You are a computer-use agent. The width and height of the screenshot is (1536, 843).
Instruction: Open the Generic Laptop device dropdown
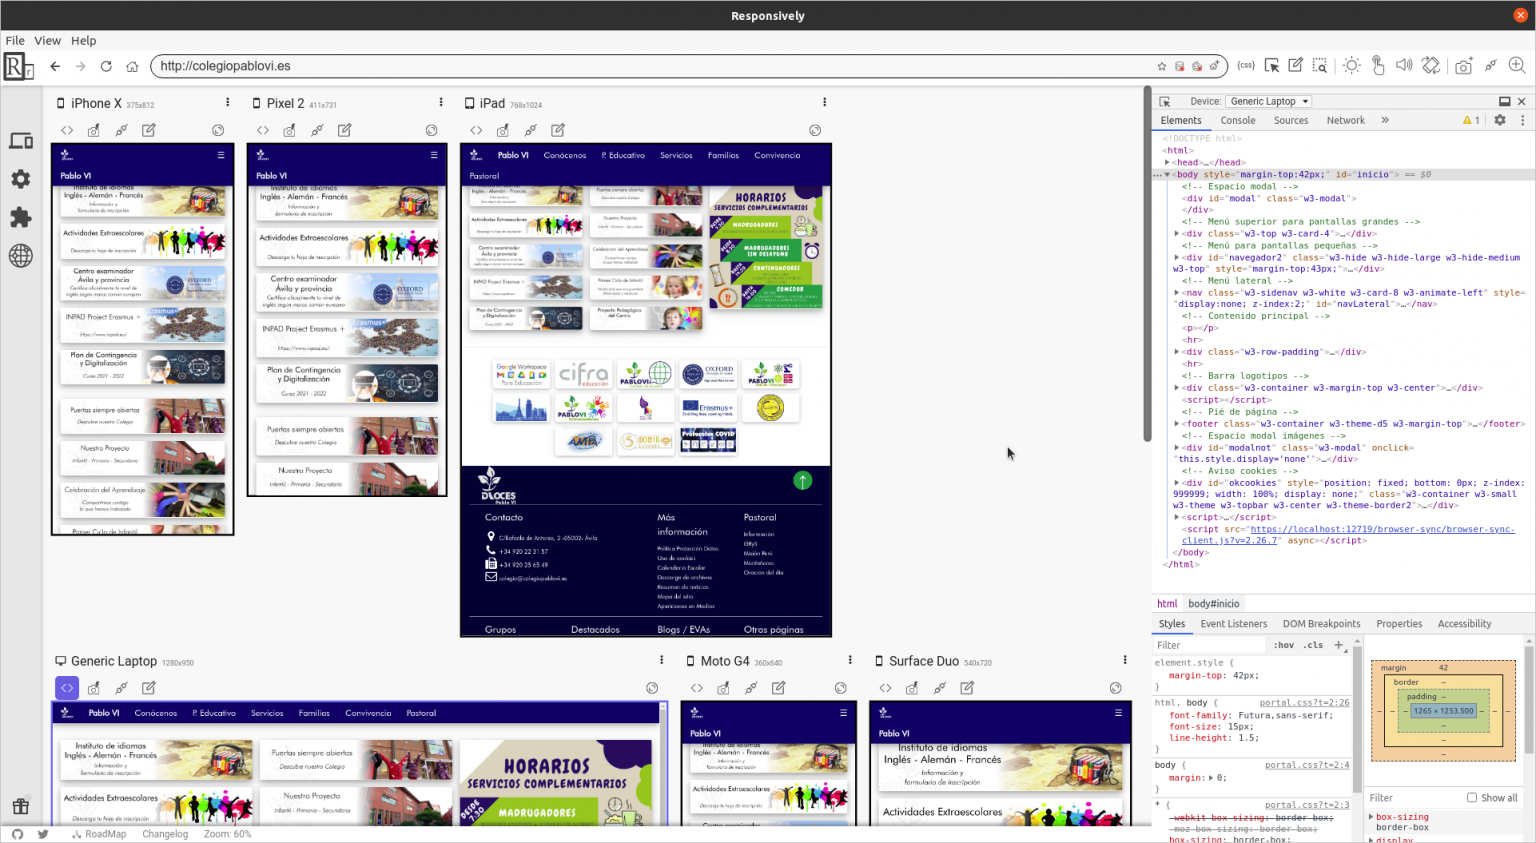coord(1269,101)
